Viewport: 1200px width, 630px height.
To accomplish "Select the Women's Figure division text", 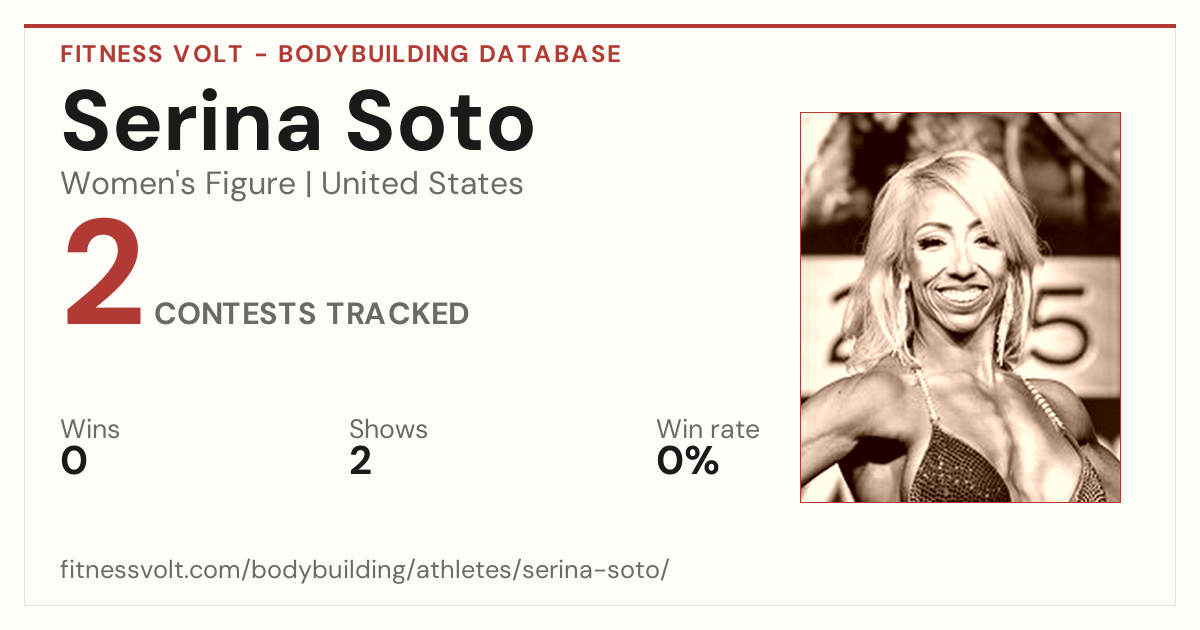I will 178,184.
